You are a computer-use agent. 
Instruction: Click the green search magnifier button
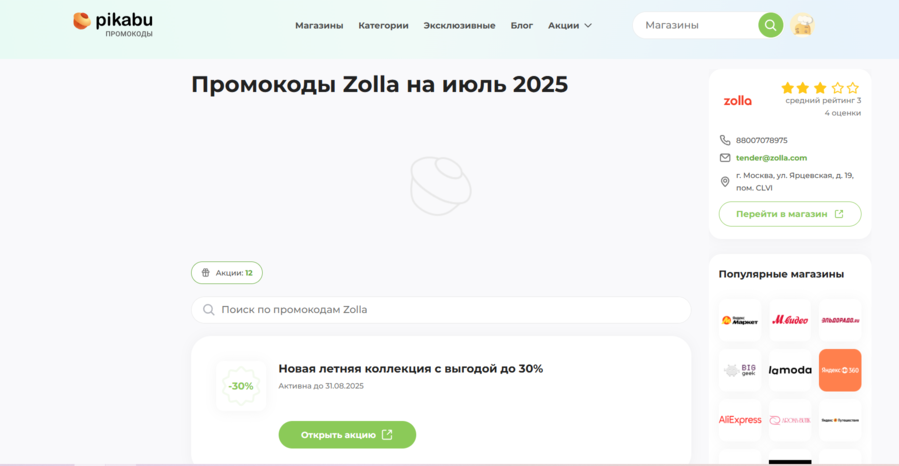771,25
